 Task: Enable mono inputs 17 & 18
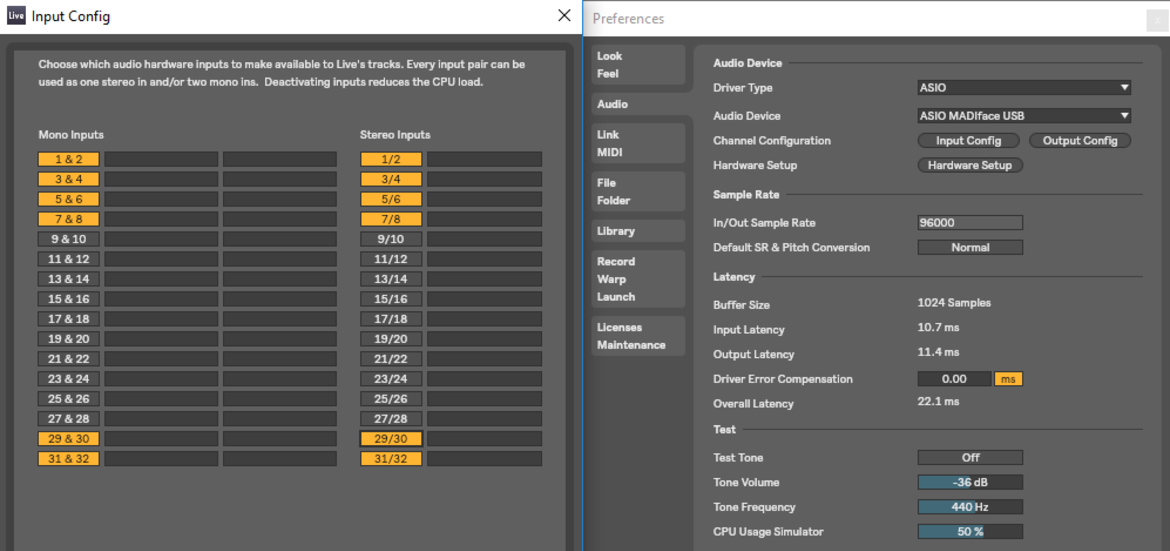[69, 319]
